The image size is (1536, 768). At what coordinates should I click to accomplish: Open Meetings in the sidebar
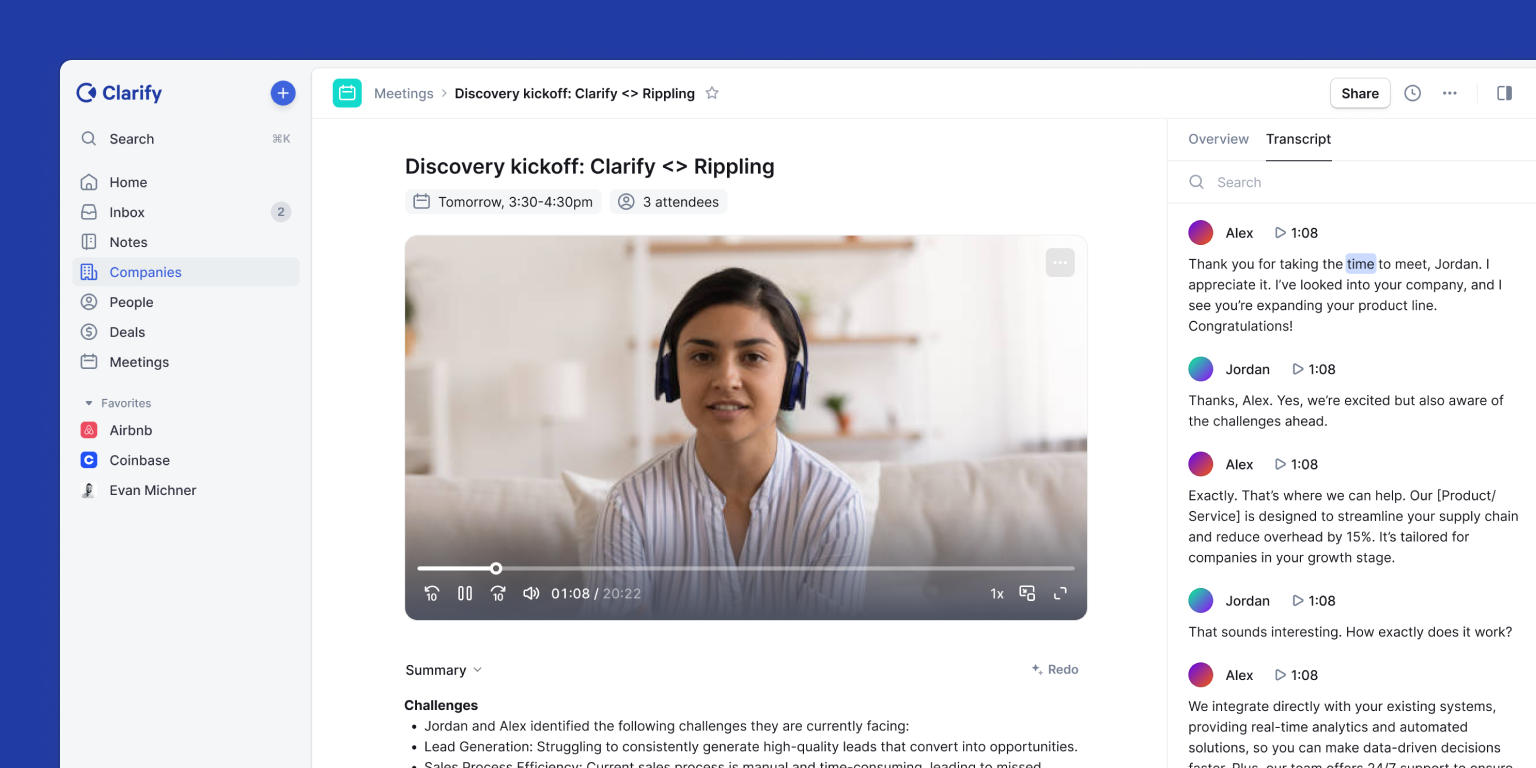pos(186,362)
